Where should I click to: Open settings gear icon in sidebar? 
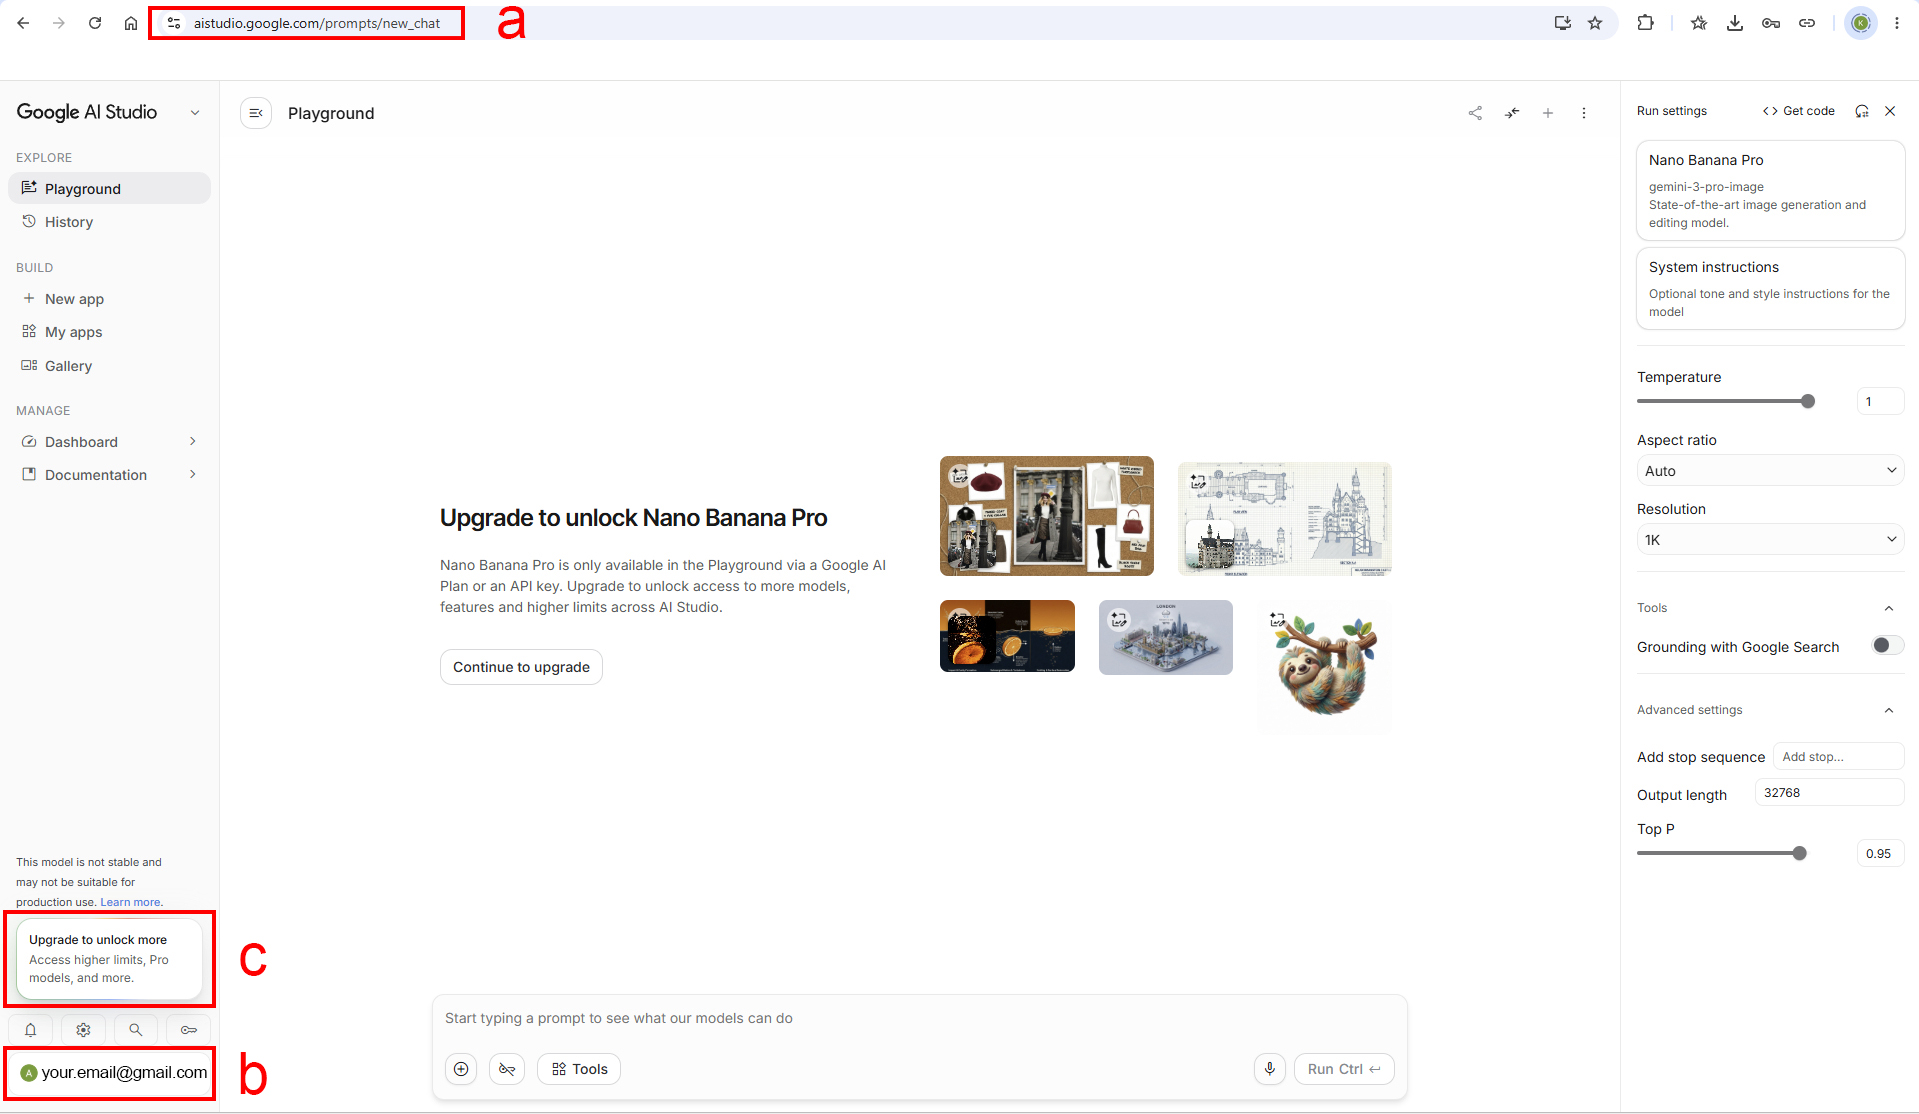pyautogui.click(x=83, y=1029)
